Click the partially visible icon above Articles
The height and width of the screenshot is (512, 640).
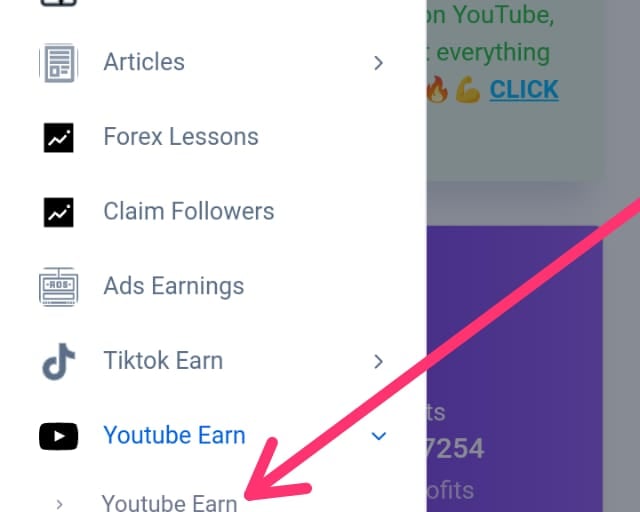click(x=59, y=3)
